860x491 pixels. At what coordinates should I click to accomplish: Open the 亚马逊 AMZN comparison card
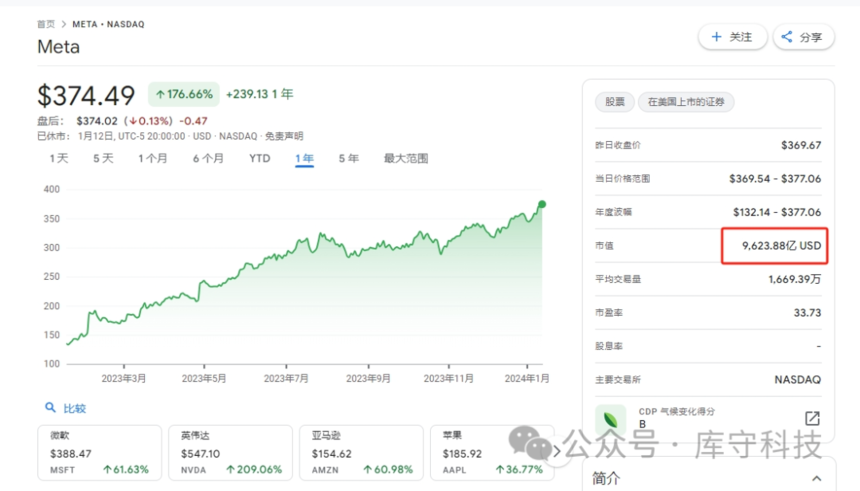(361, 453)
